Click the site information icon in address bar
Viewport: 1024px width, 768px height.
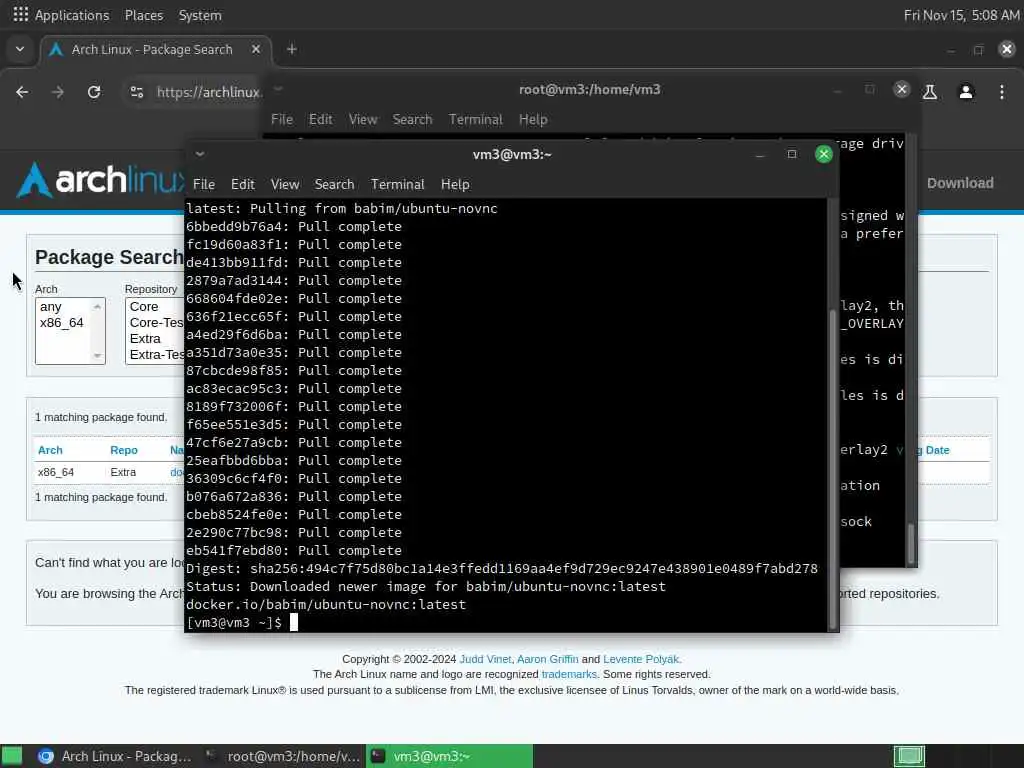tap(136, 92)
